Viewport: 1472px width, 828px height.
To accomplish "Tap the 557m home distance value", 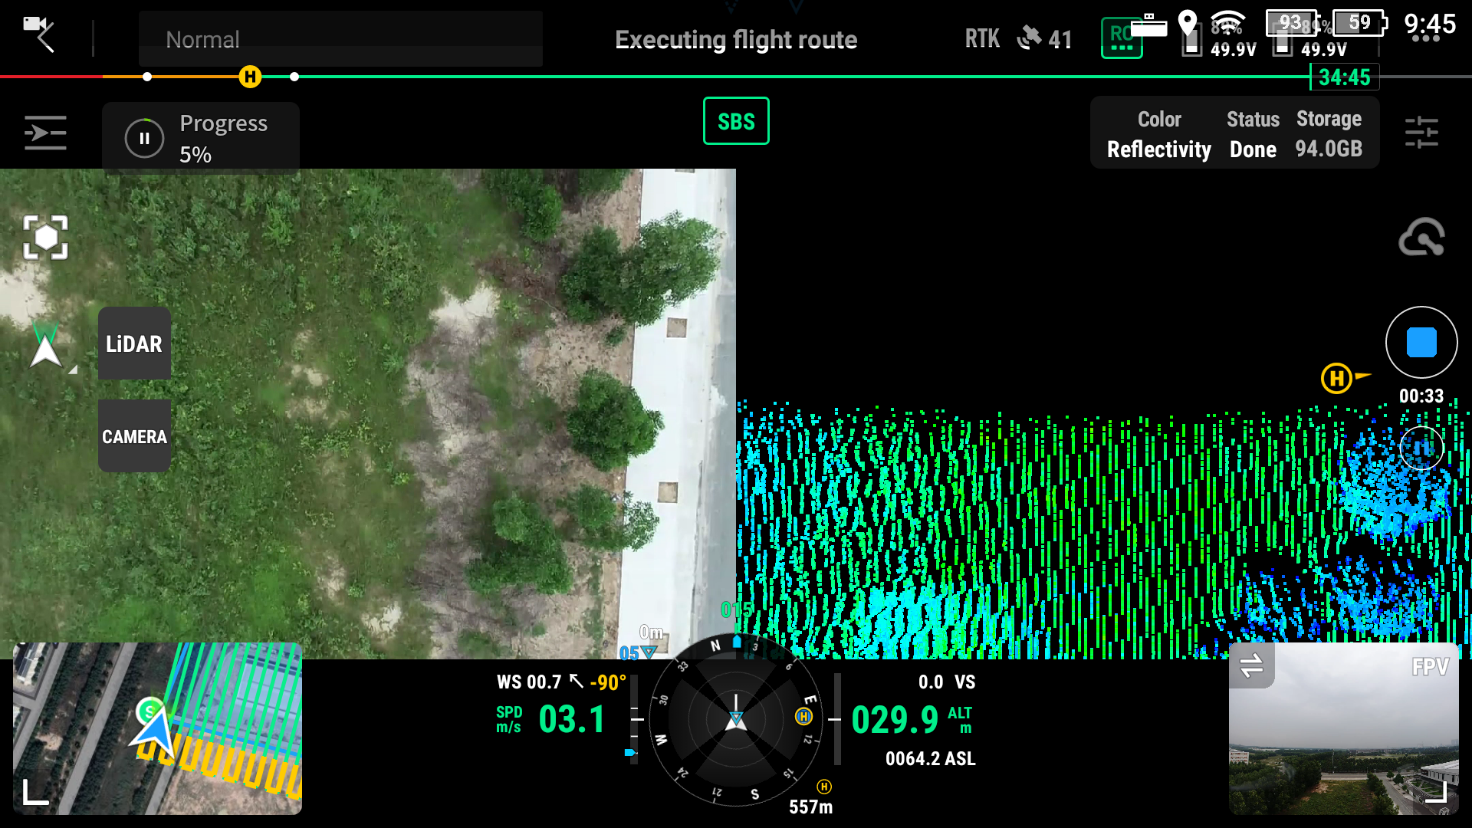I will (811, 807).
